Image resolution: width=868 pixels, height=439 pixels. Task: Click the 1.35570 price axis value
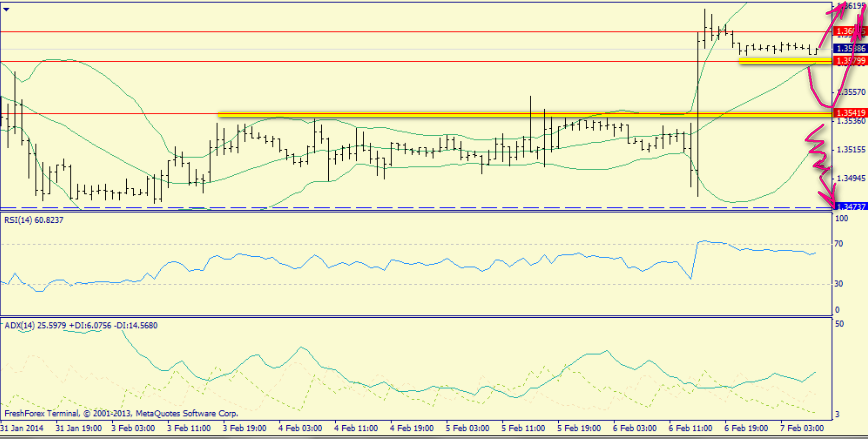click(x=851, y=91)
